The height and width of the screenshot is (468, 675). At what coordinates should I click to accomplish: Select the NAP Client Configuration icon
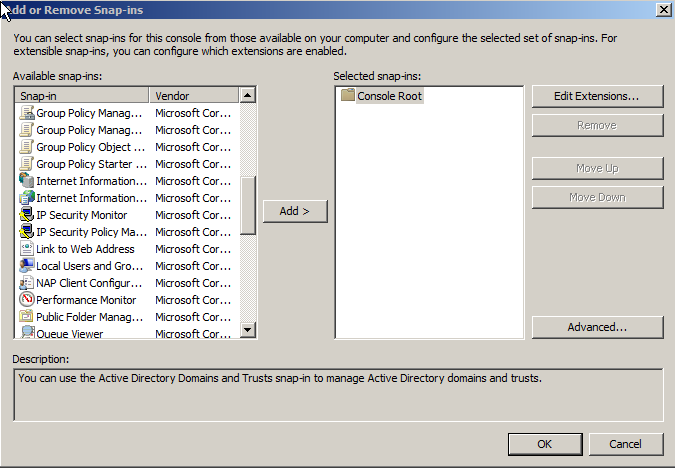point(27,283)
